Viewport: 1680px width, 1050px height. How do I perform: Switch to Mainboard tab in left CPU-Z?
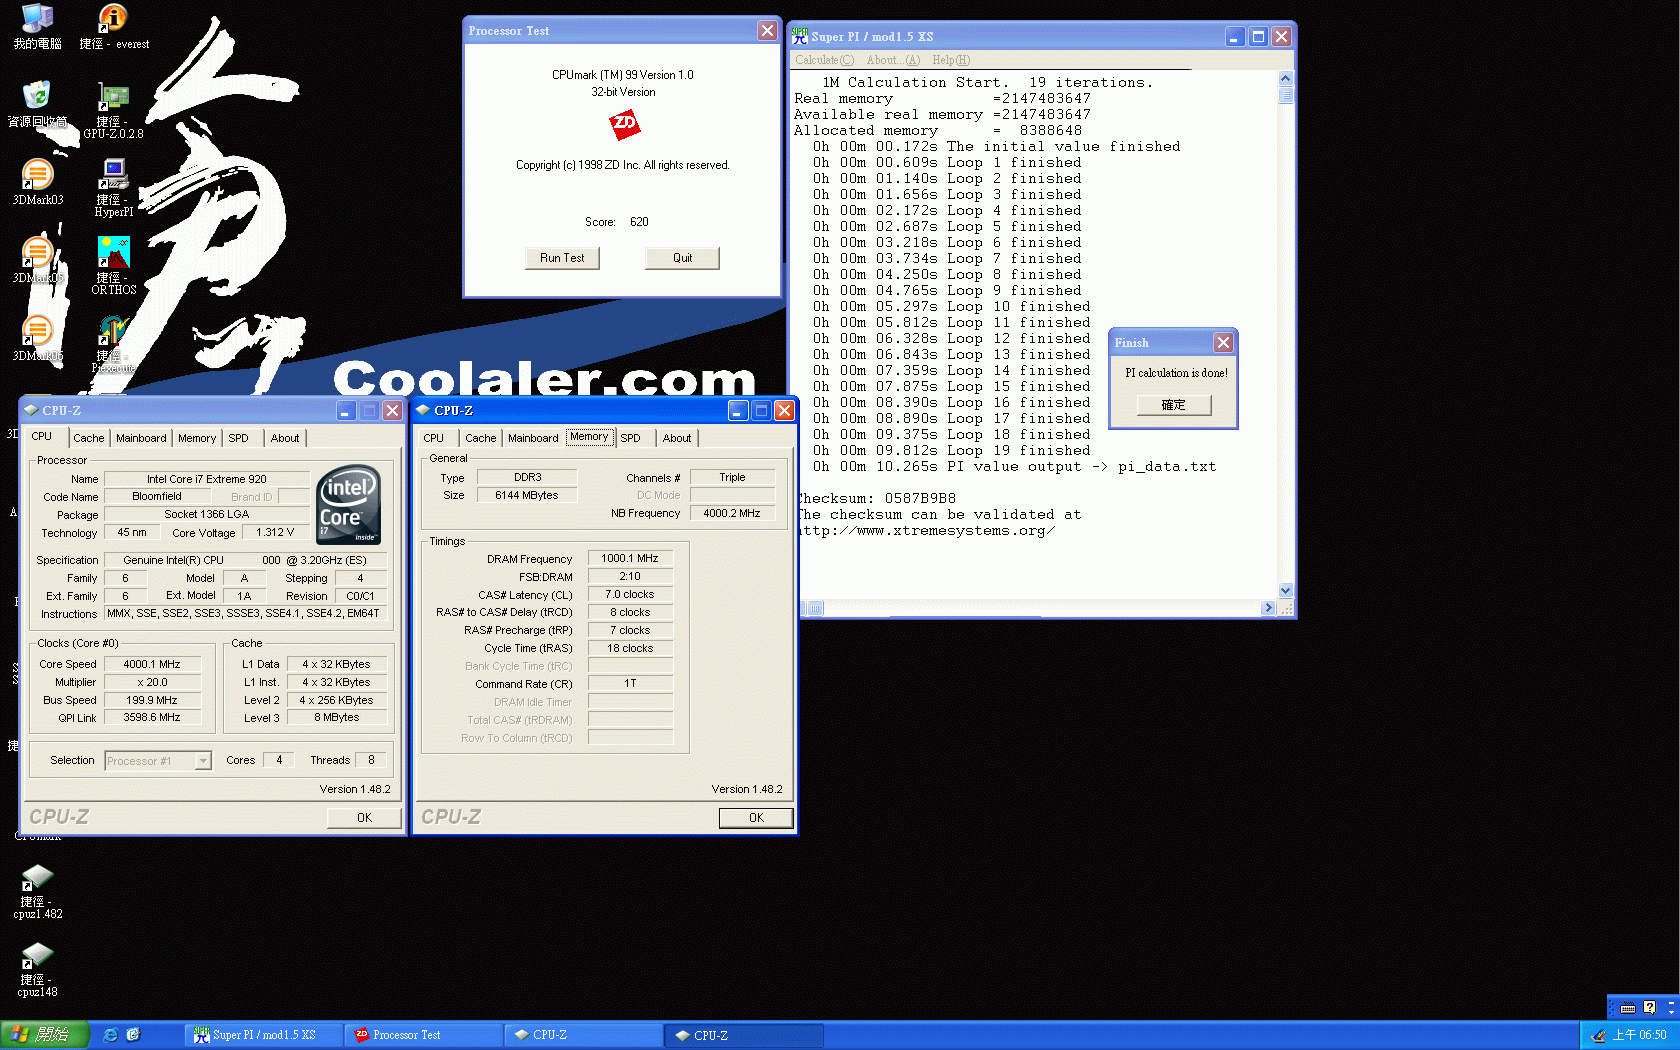coord(141,438)
